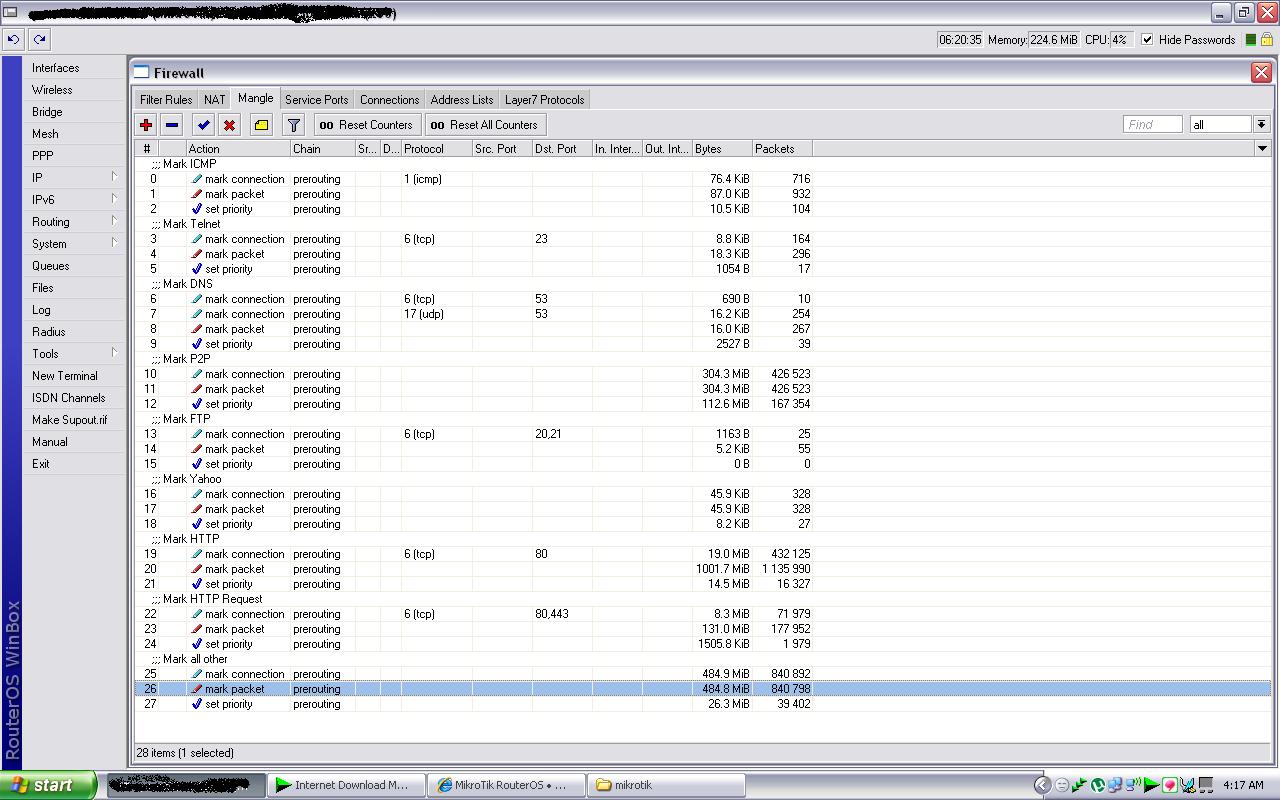The height and width of the screenshot is (800, 1280).
Task: Switch to the NAT tab
Action: [215, 100]
